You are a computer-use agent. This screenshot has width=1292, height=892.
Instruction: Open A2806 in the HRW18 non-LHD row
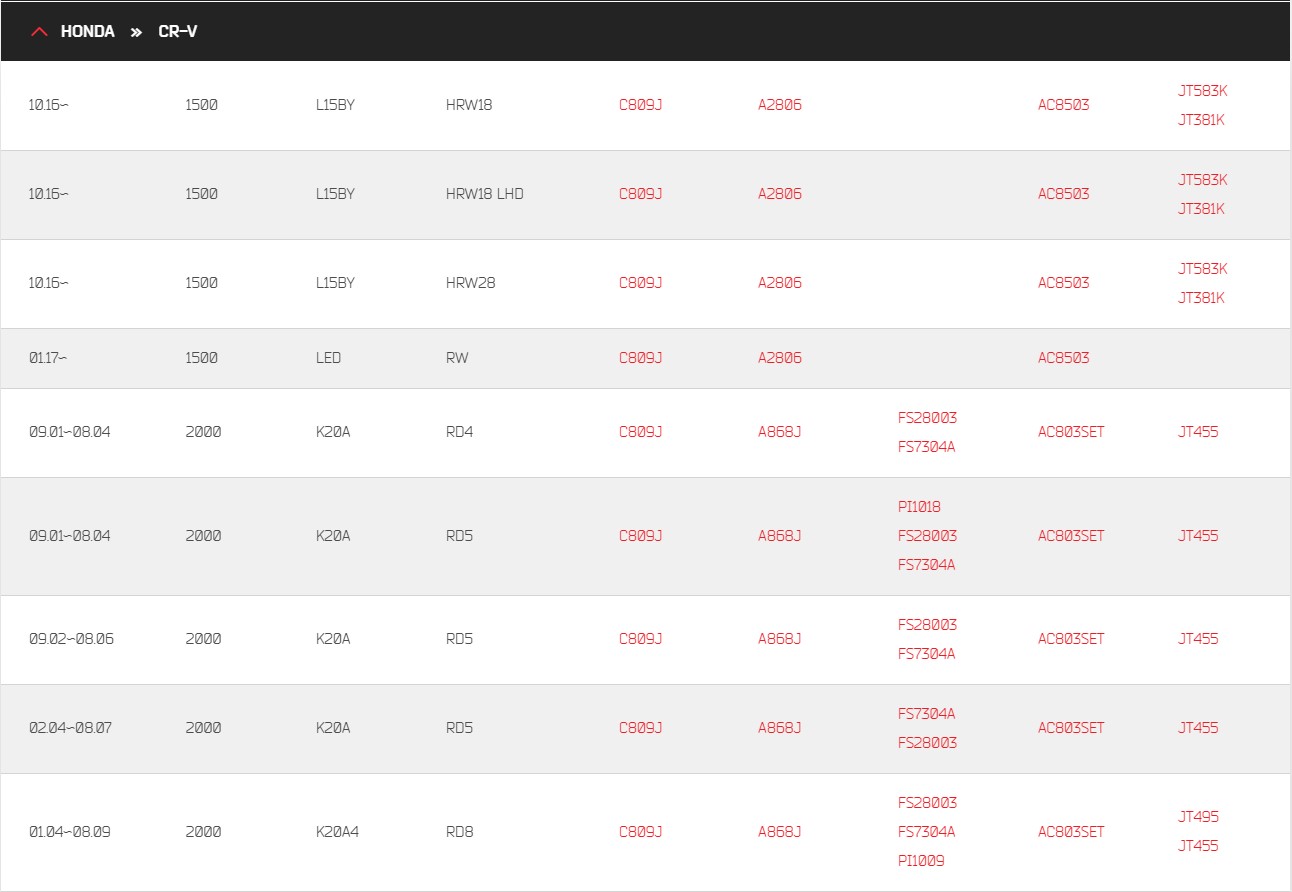coord(780,105)
